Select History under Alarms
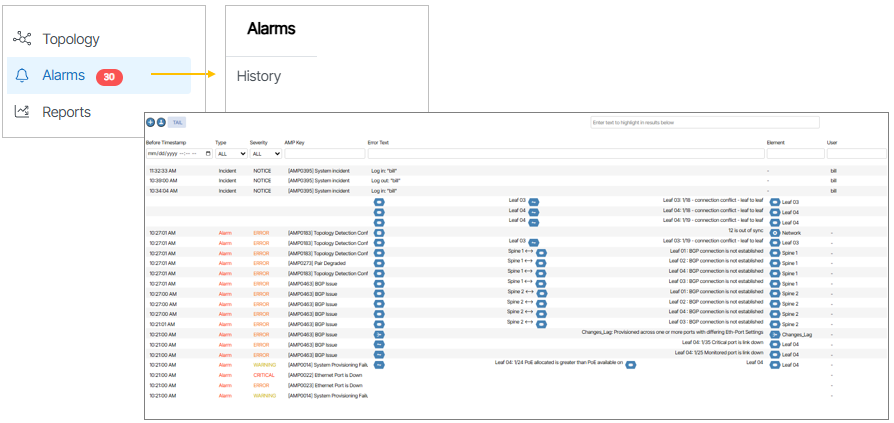894x423 pixels. point(258,76)
